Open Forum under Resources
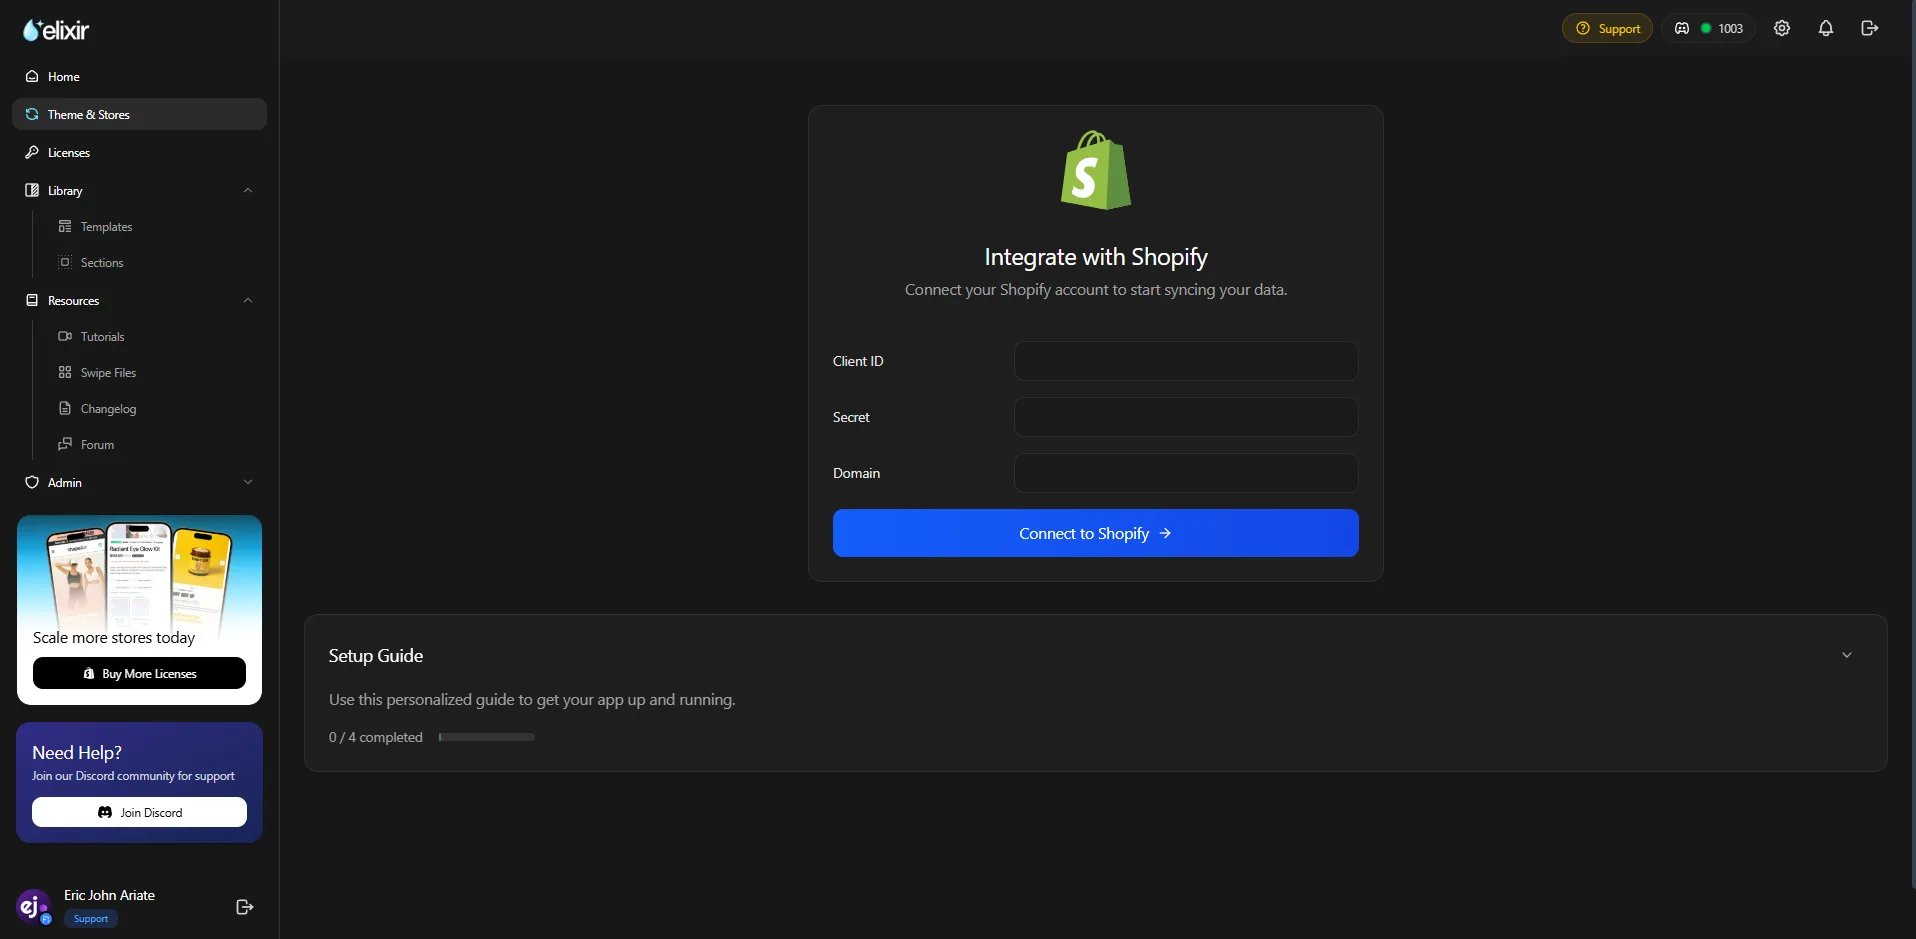The width and height of the screenshot is (1916, 939). tap(97, 445)
